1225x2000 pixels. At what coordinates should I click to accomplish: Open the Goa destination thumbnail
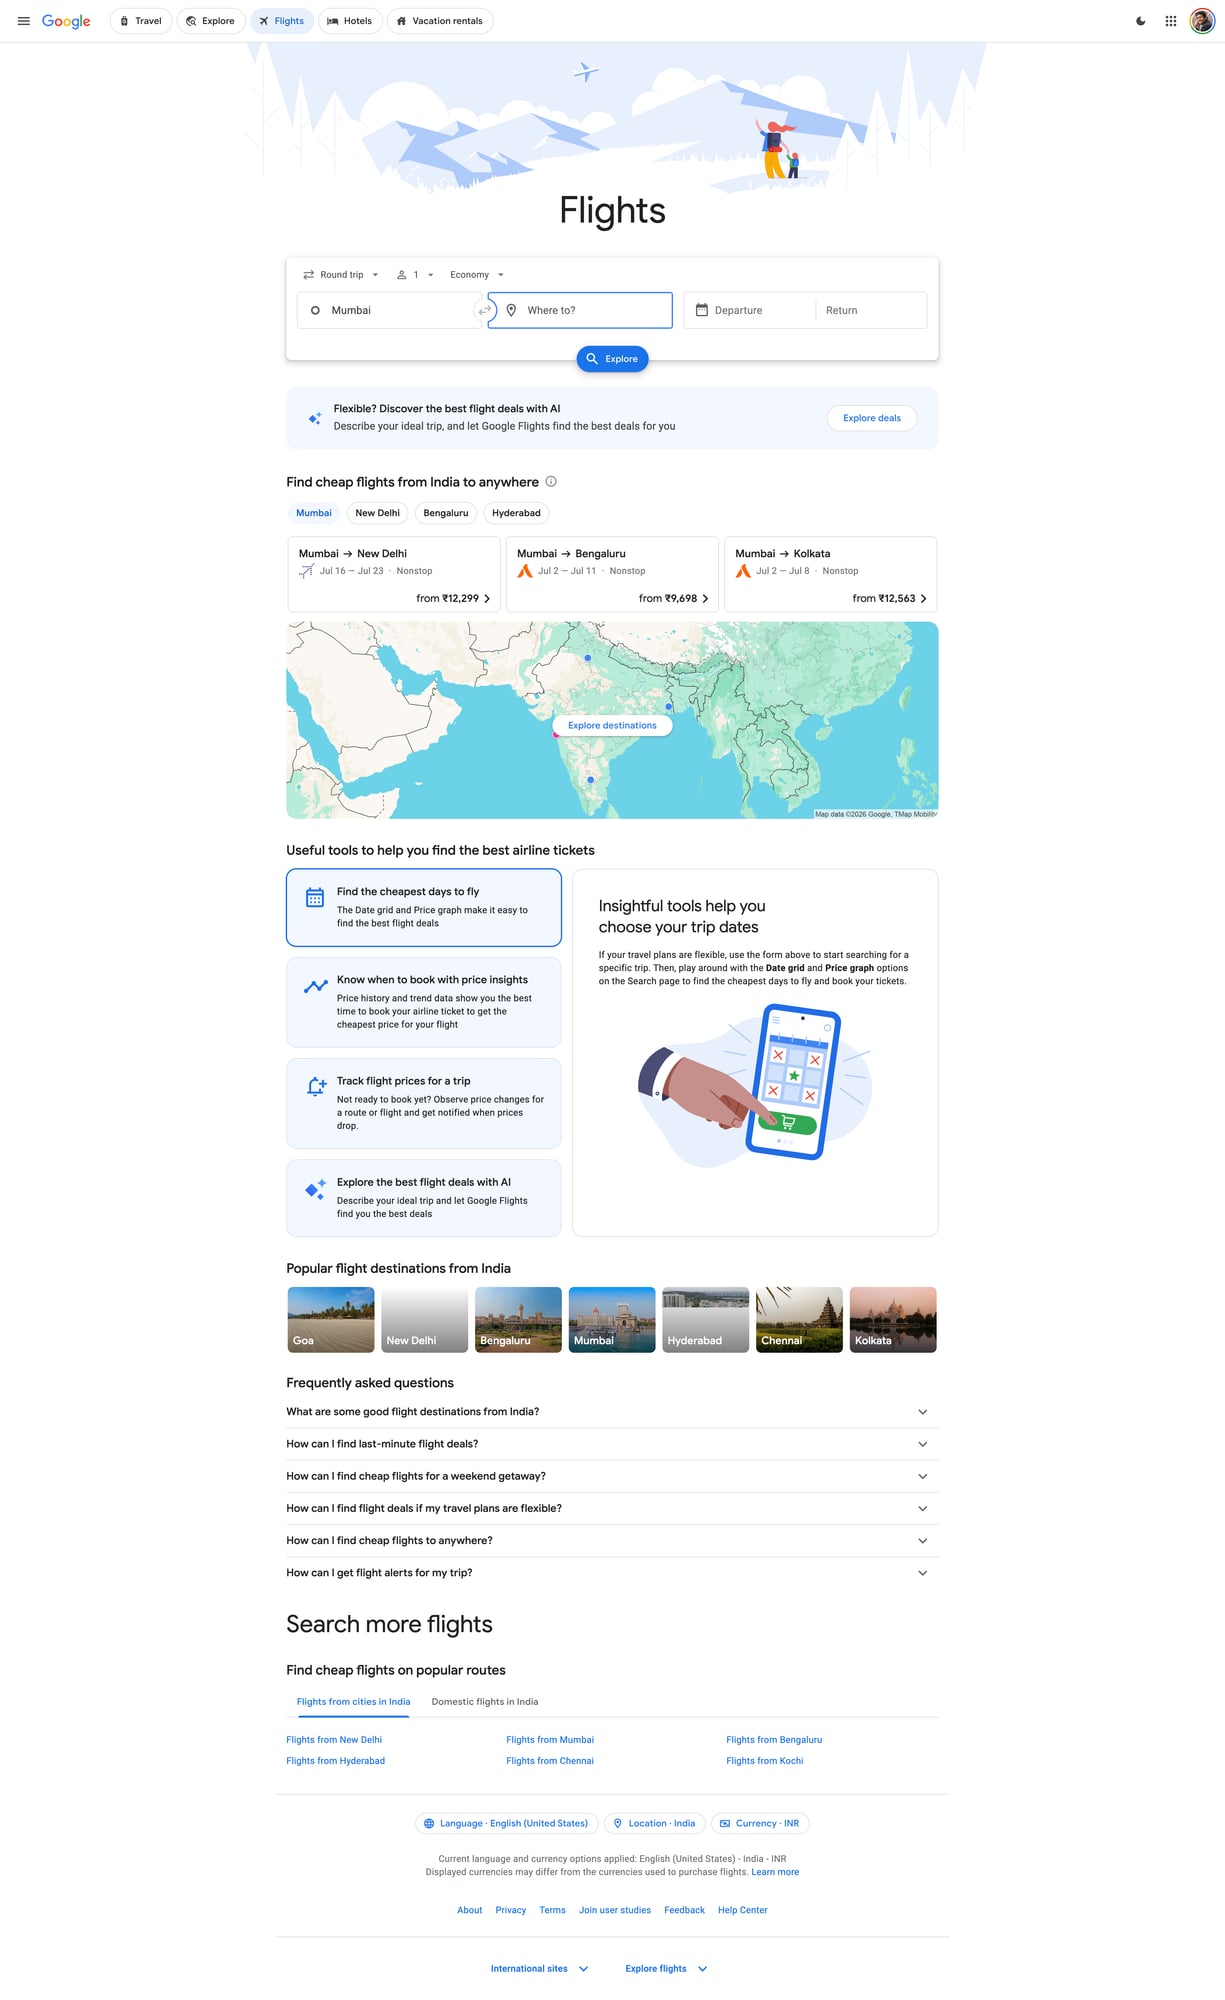coord(330,1320)
